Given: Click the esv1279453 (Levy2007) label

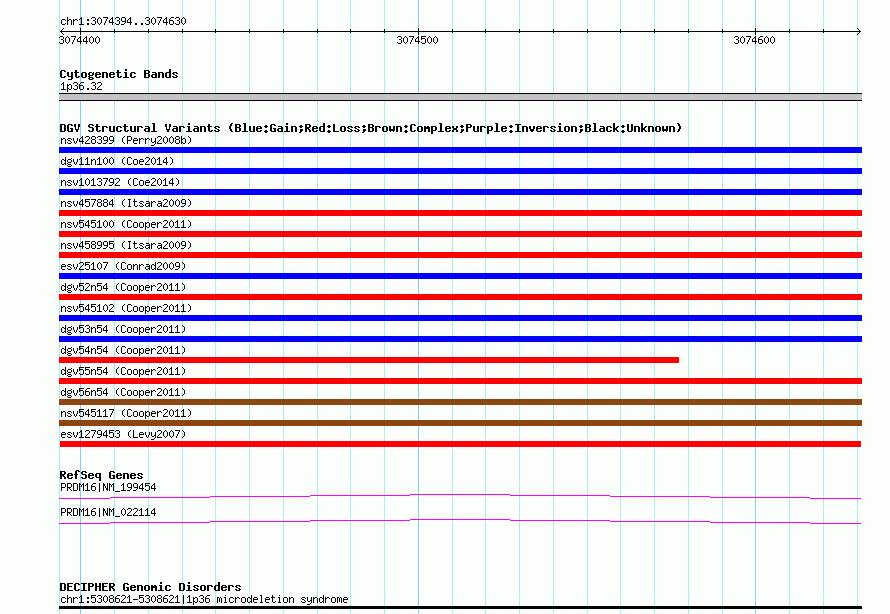Looking at the screenshot, I should coord(123,434).
